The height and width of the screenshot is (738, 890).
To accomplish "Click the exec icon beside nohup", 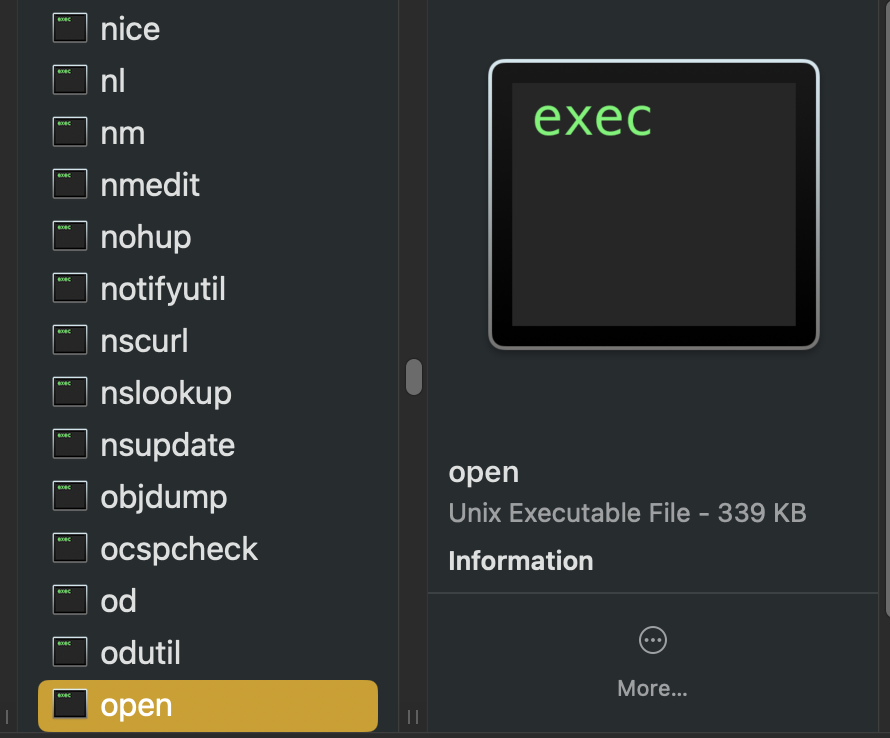I will coord(69,237).
